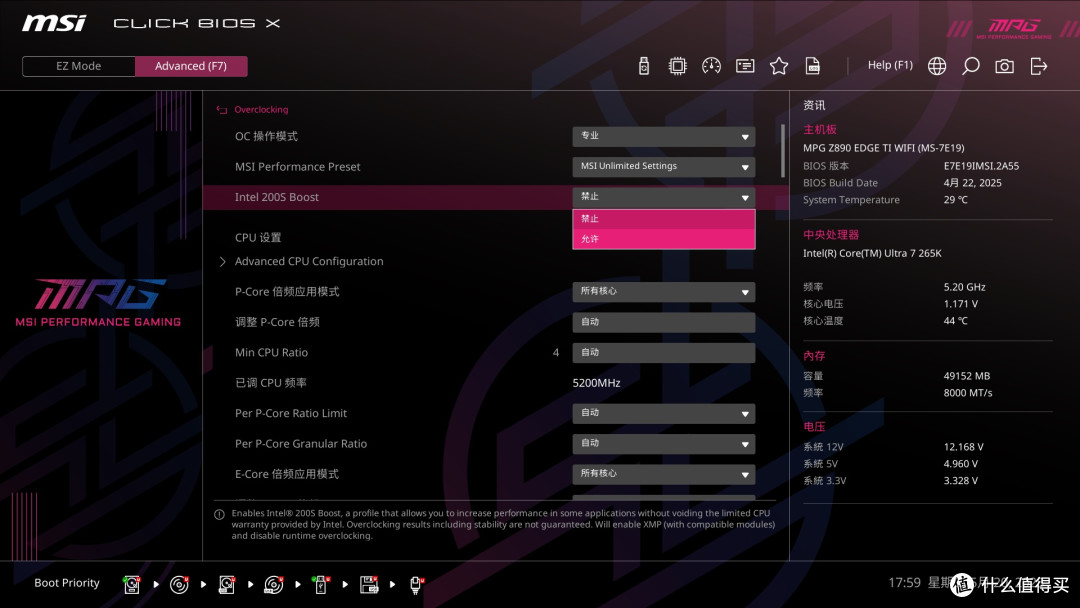Image resolution: width=1080 pixels, height=608 pixels.
Task: Select USB hard disk boot device
Action: pos(226,585)
